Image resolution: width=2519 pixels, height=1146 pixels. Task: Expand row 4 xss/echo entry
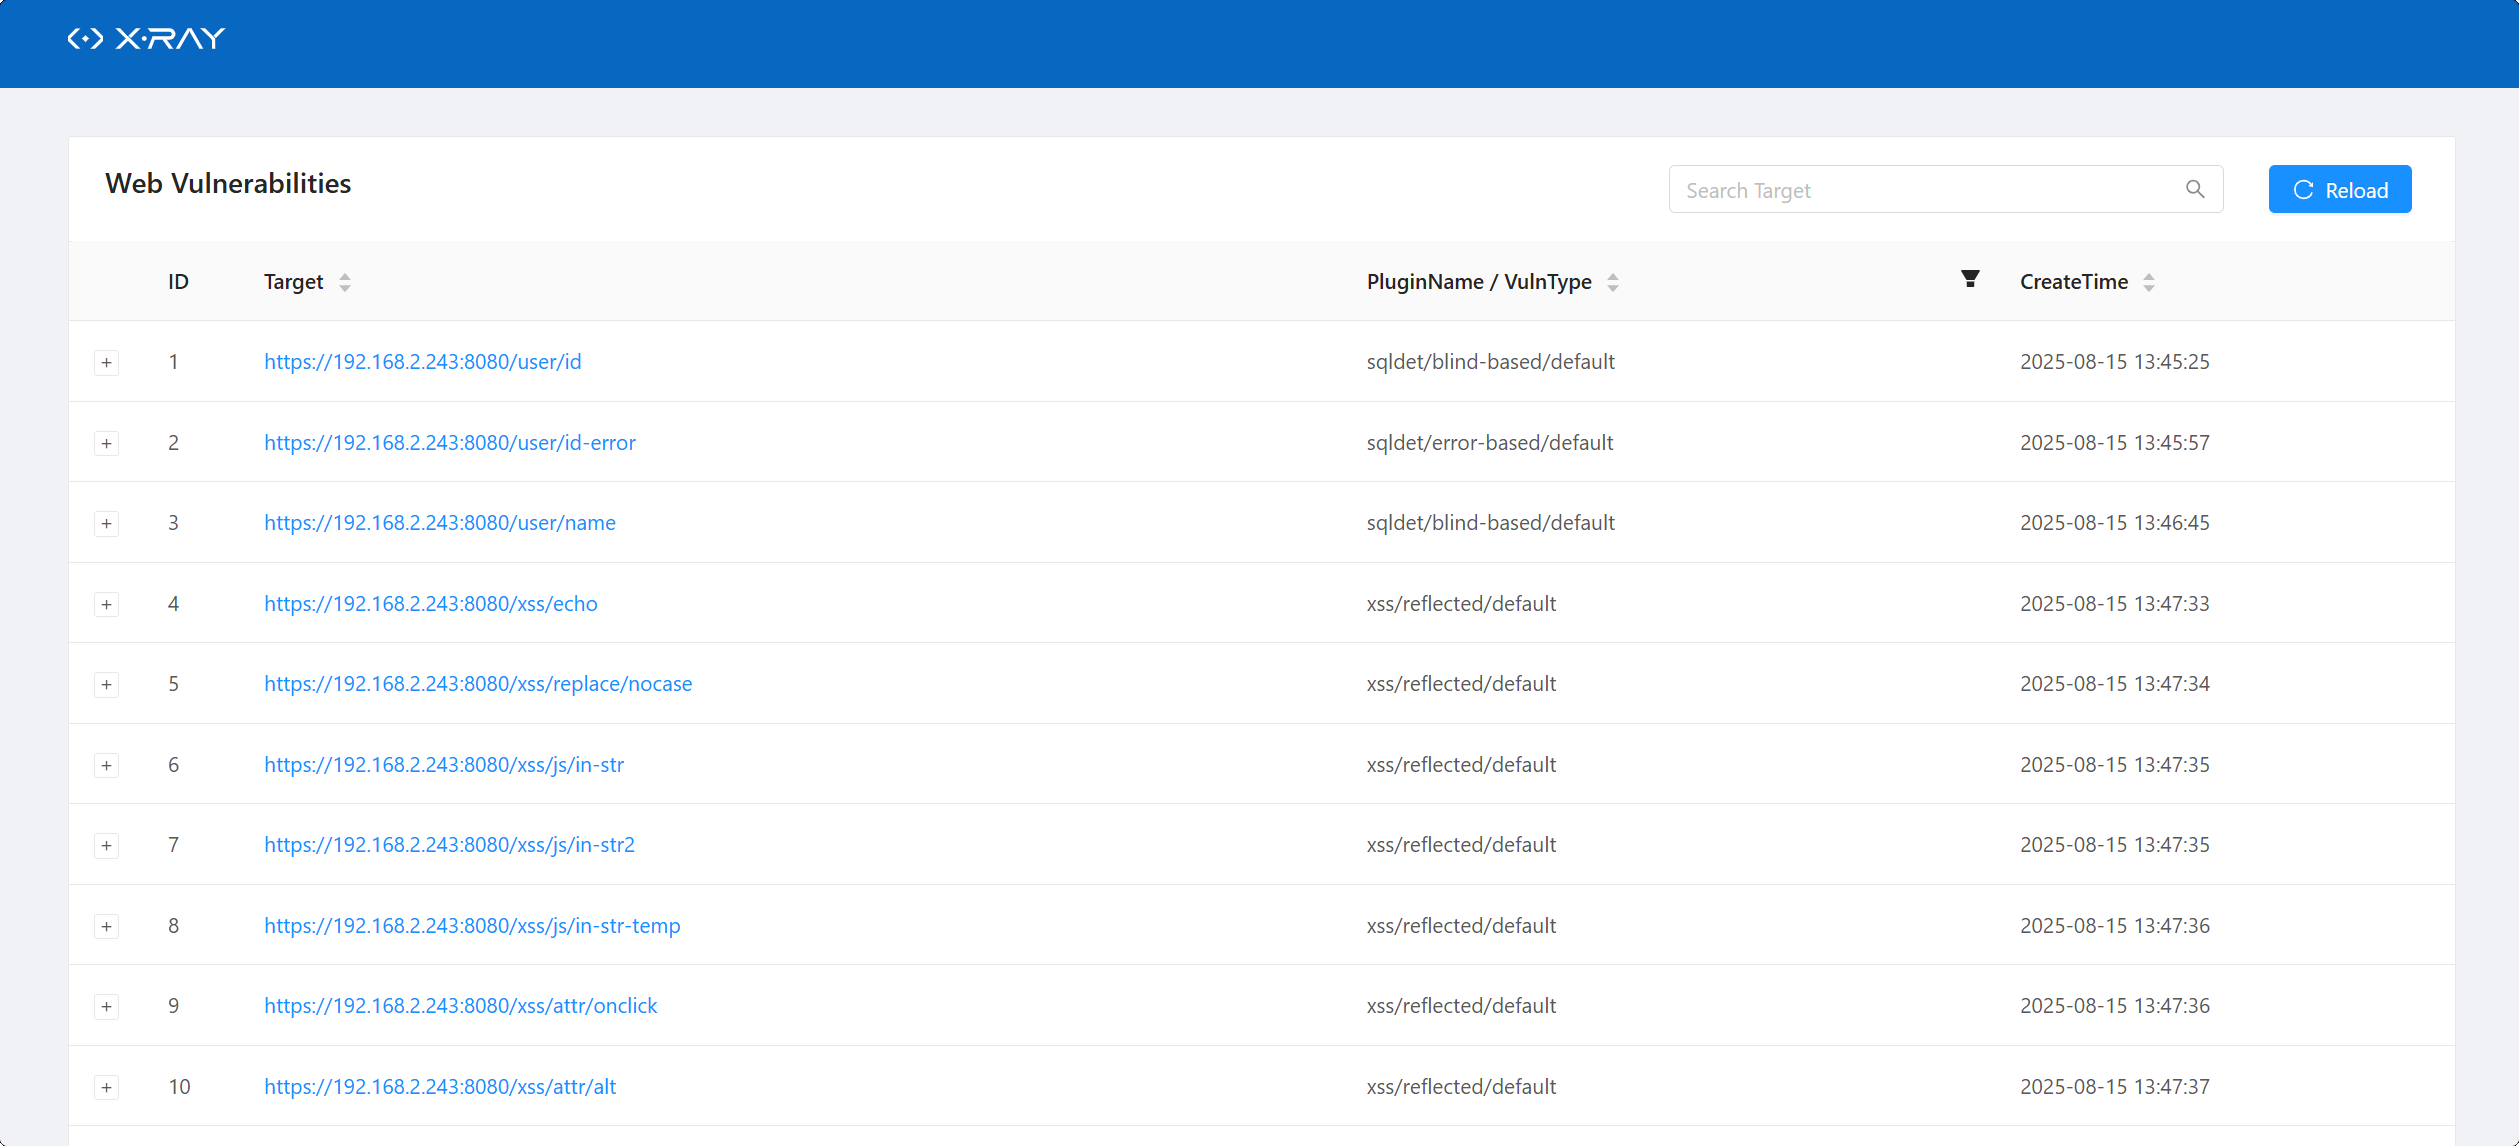click(x=107, y=604)
